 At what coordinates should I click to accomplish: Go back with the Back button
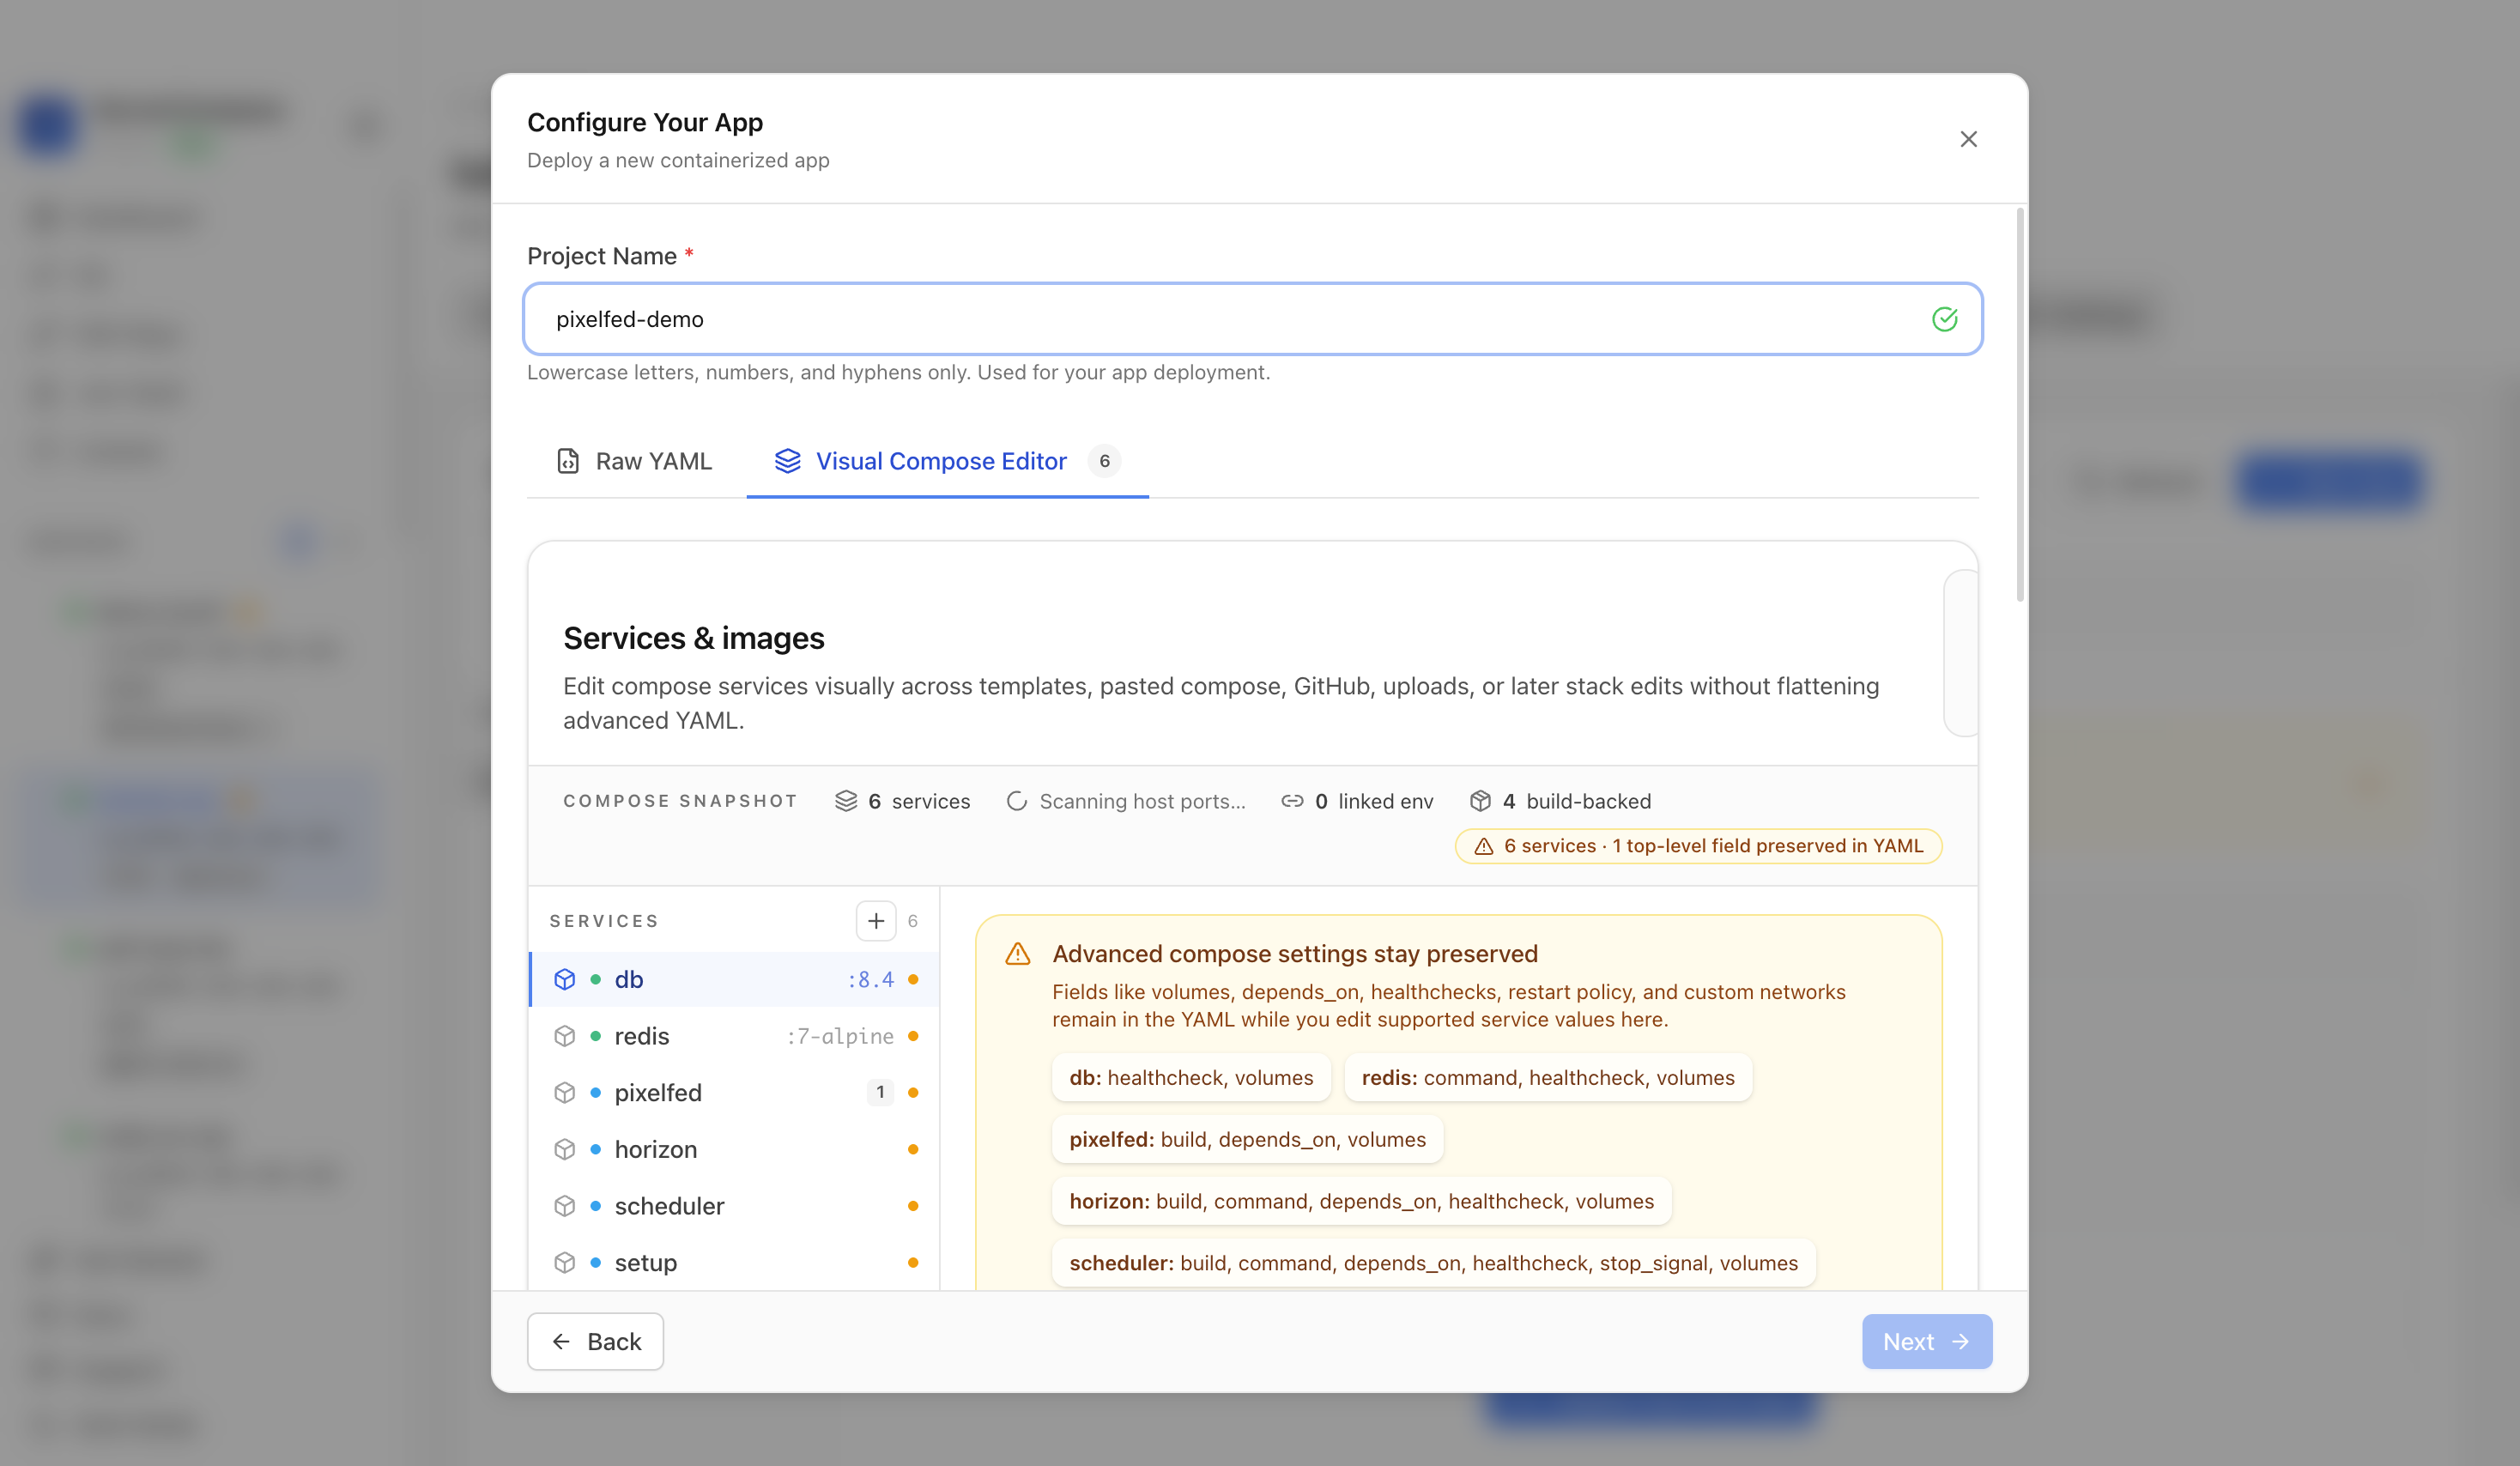595,1341
